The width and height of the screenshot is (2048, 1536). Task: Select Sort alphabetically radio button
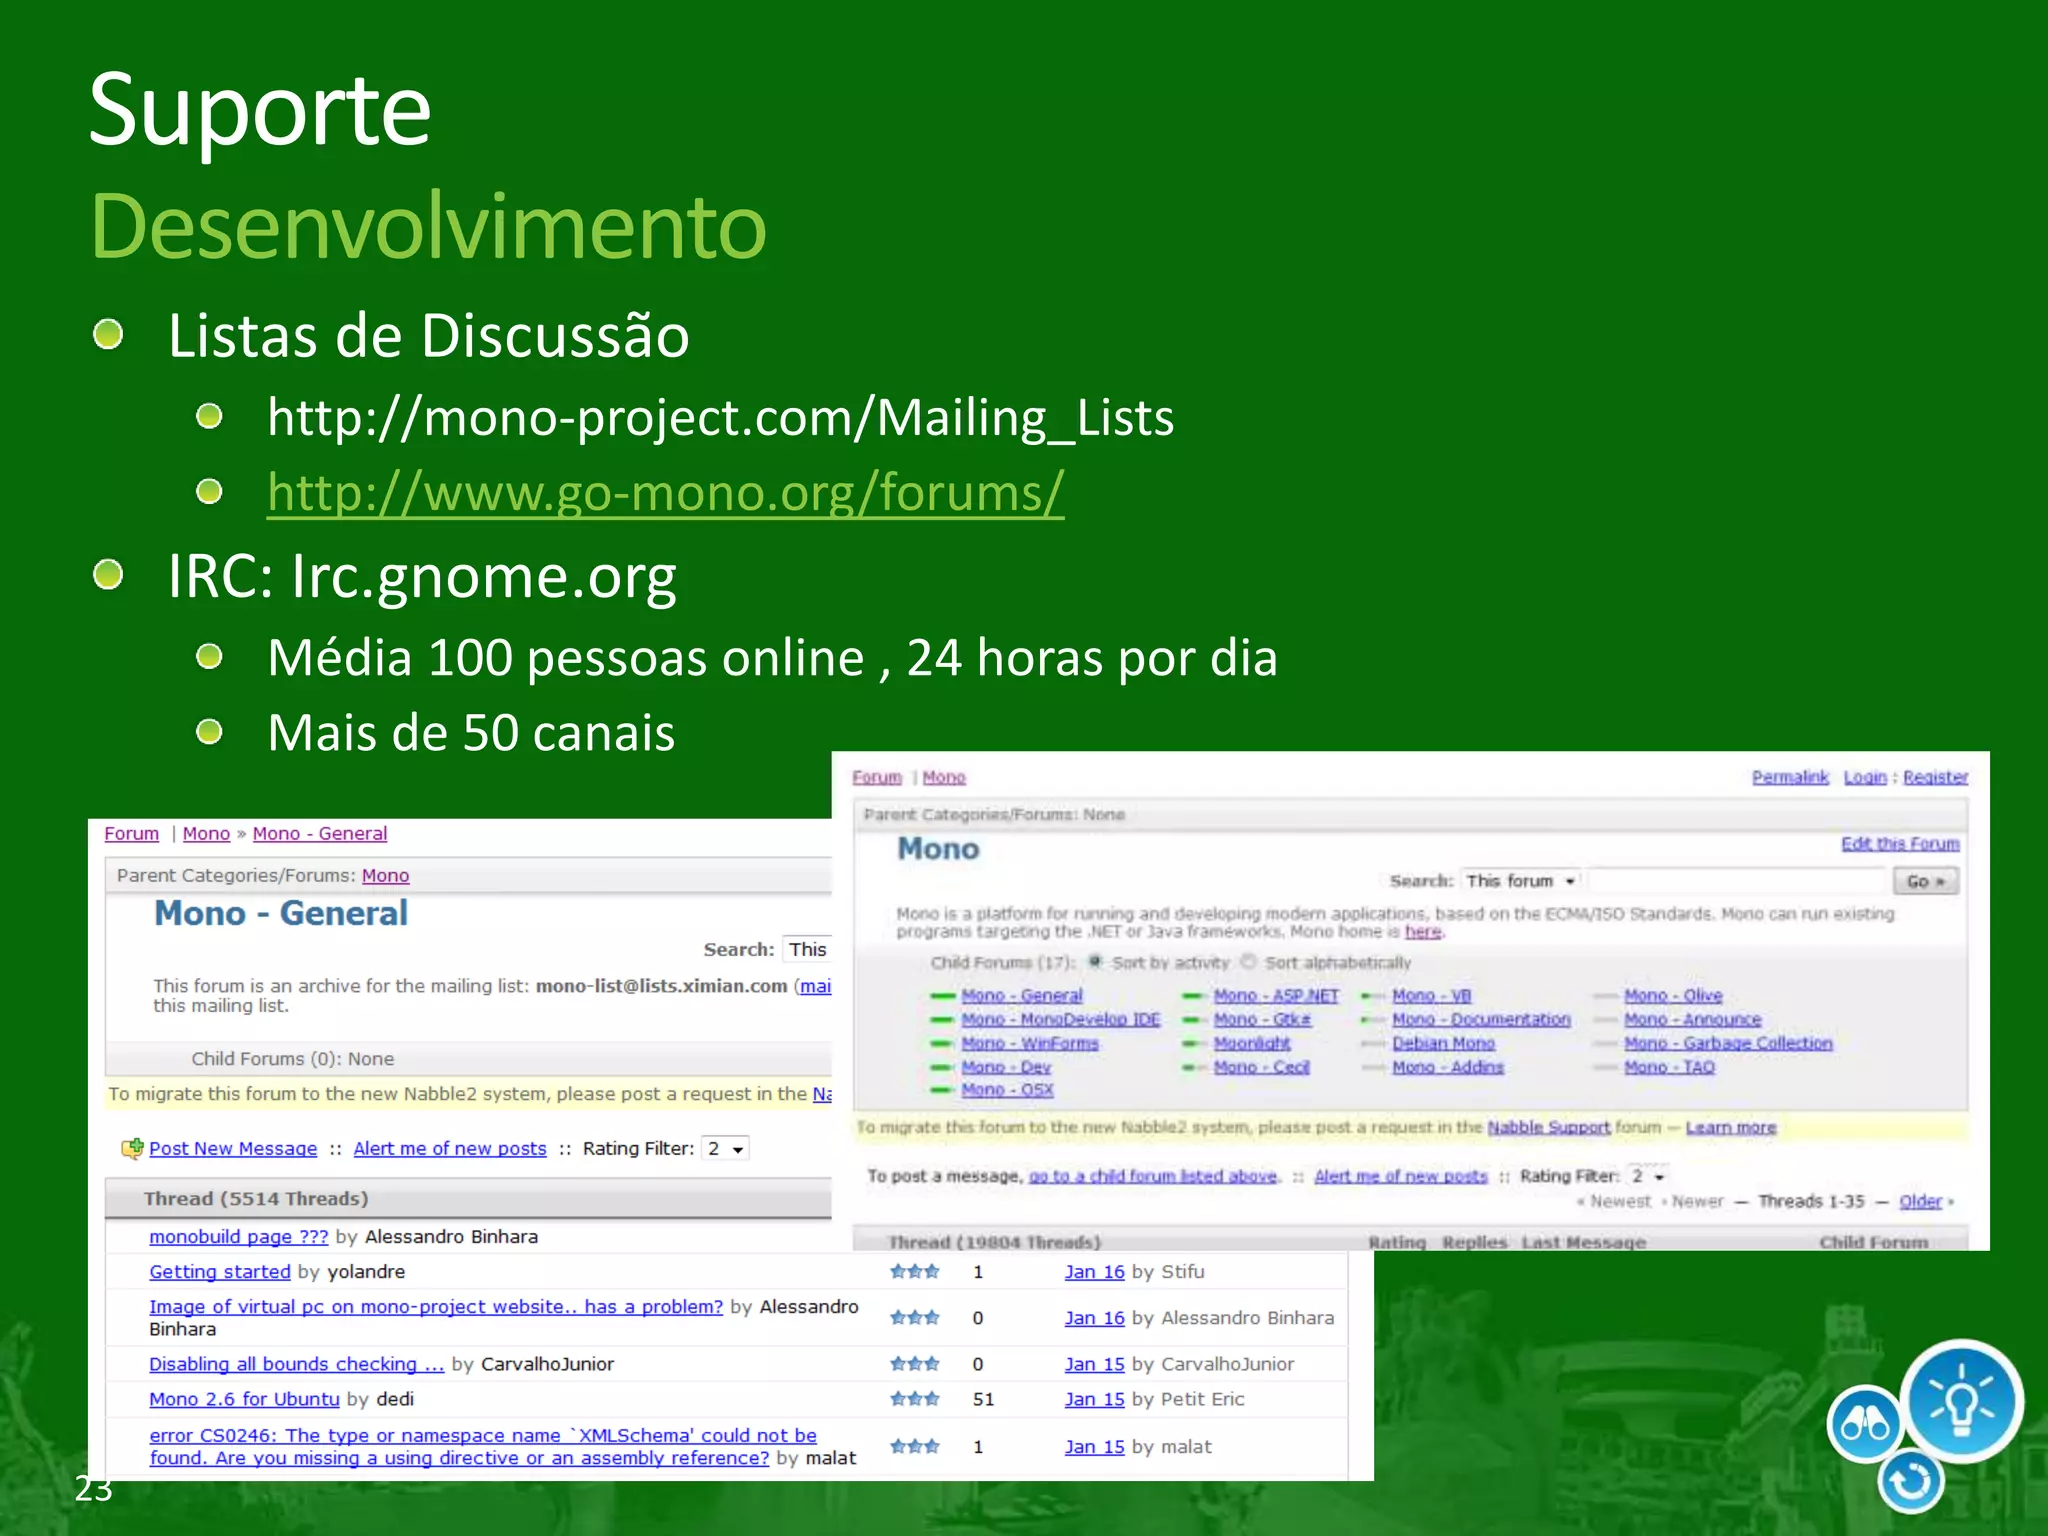[1248, 962]
